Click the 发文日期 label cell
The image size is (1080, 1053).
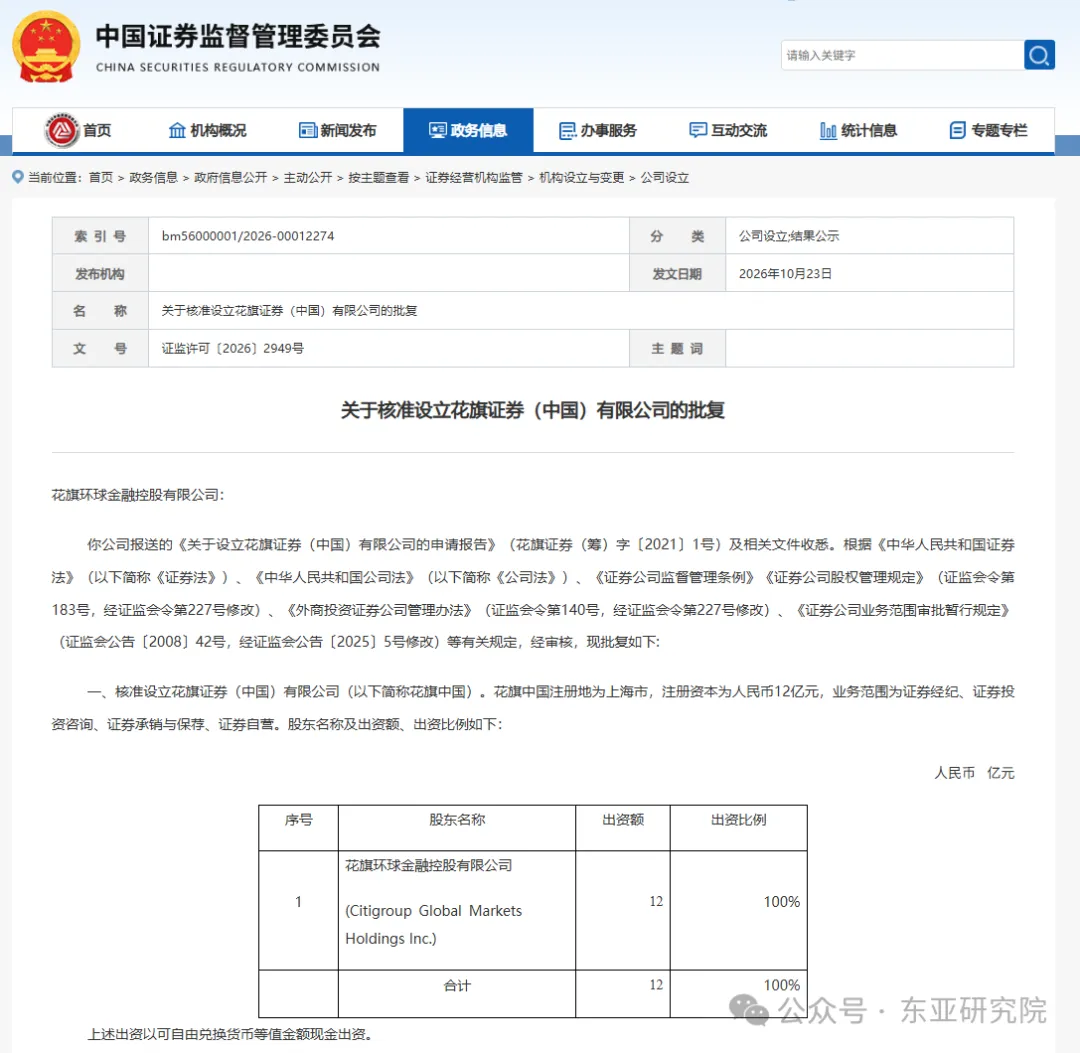[677, 273]
